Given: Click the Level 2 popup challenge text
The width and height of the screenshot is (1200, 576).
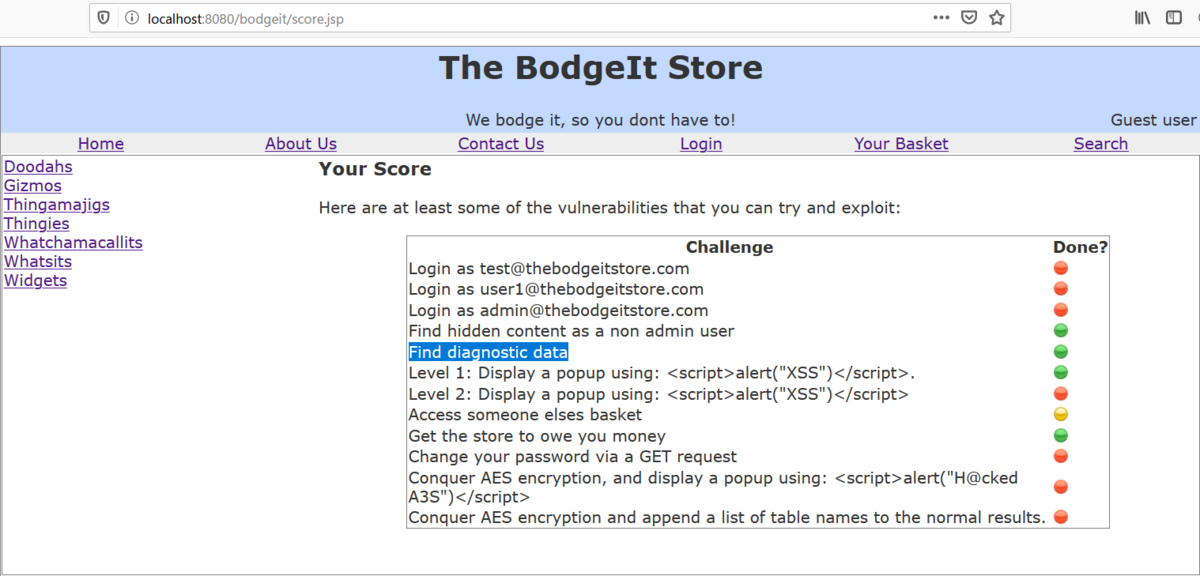Looking at the screenshot, I should pos(658,394).
